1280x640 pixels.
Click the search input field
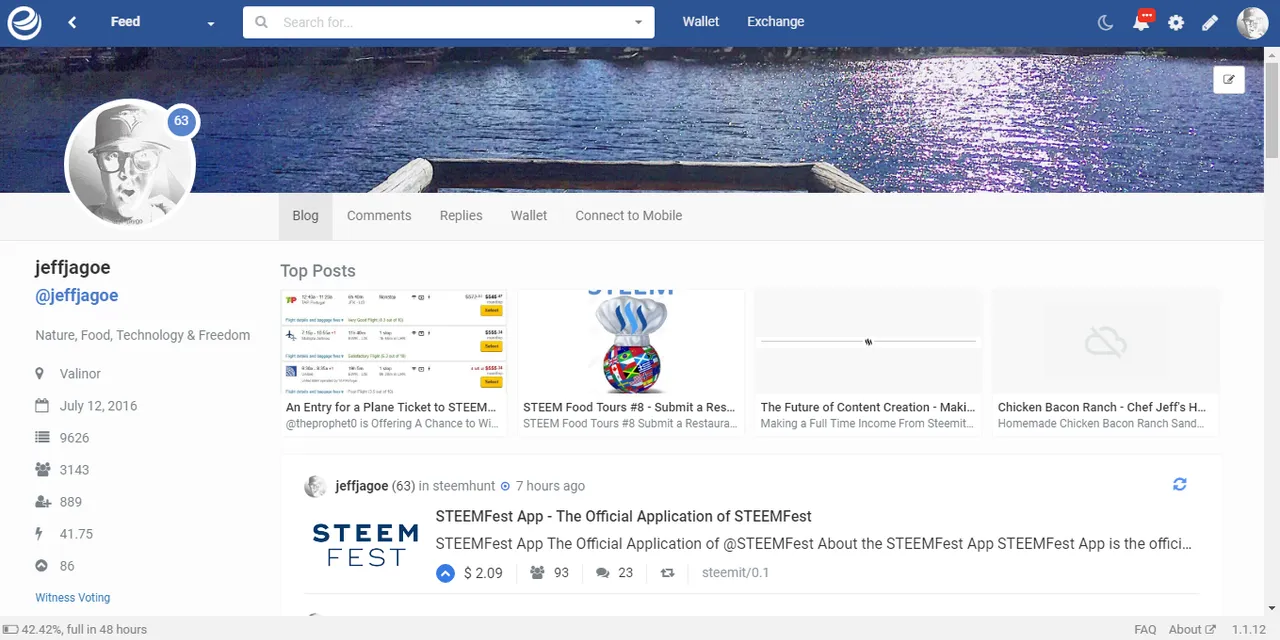point(450,22)
